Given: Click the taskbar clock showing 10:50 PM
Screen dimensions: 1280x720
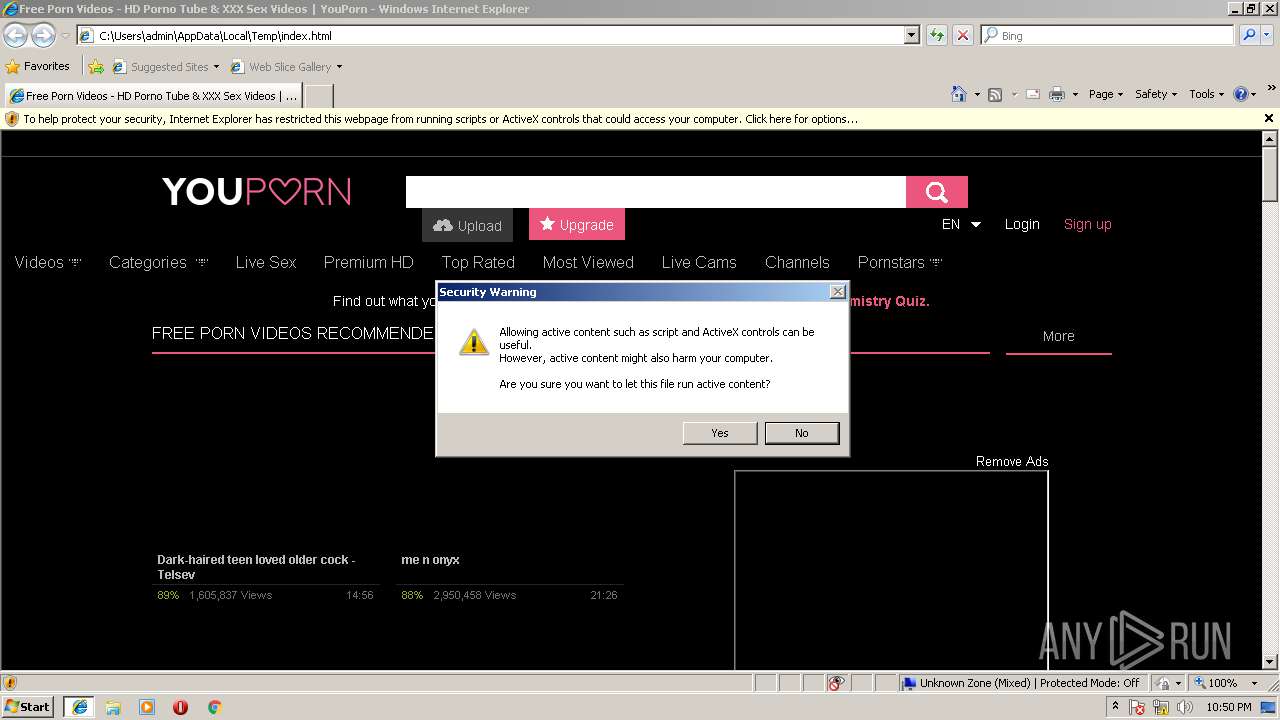Looking at the screenshot, I should [x=1228, y=707].
